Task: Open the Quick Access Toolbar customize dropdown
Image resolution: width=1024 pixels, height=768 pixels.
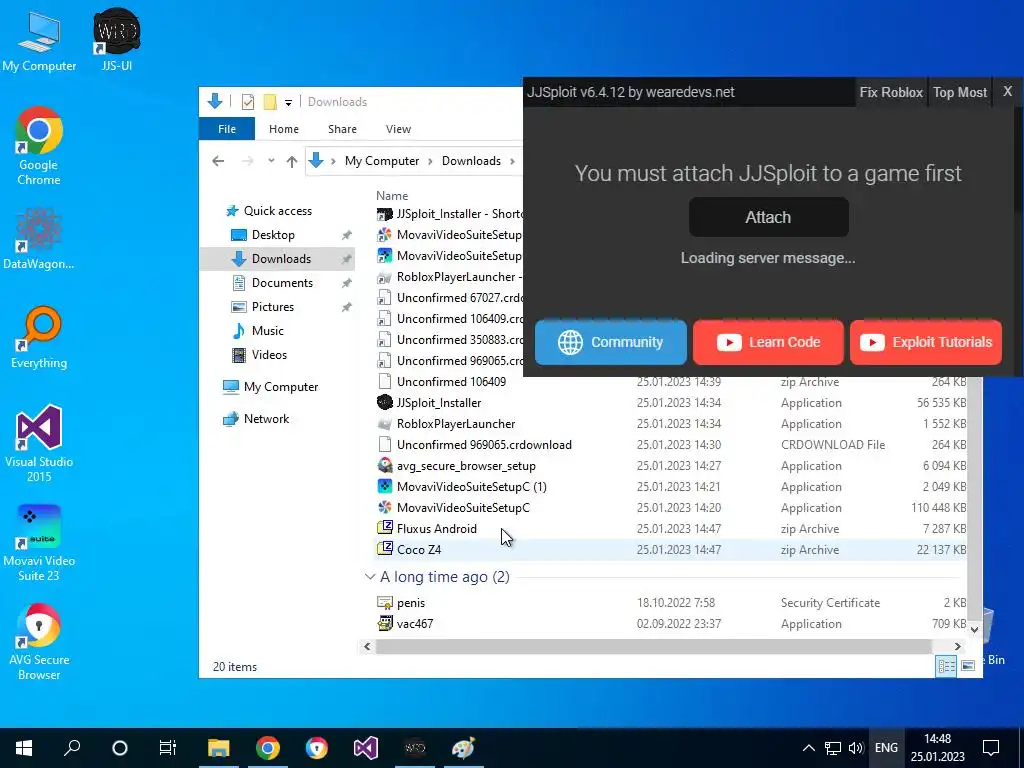Action: point(288,103)
